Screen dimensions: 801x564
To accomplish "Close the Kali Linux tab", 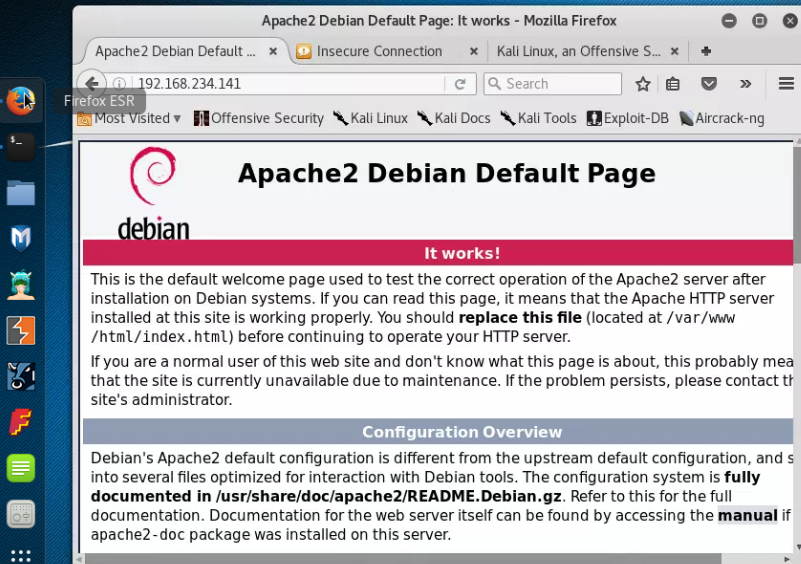I will click(x=675, y=51).
